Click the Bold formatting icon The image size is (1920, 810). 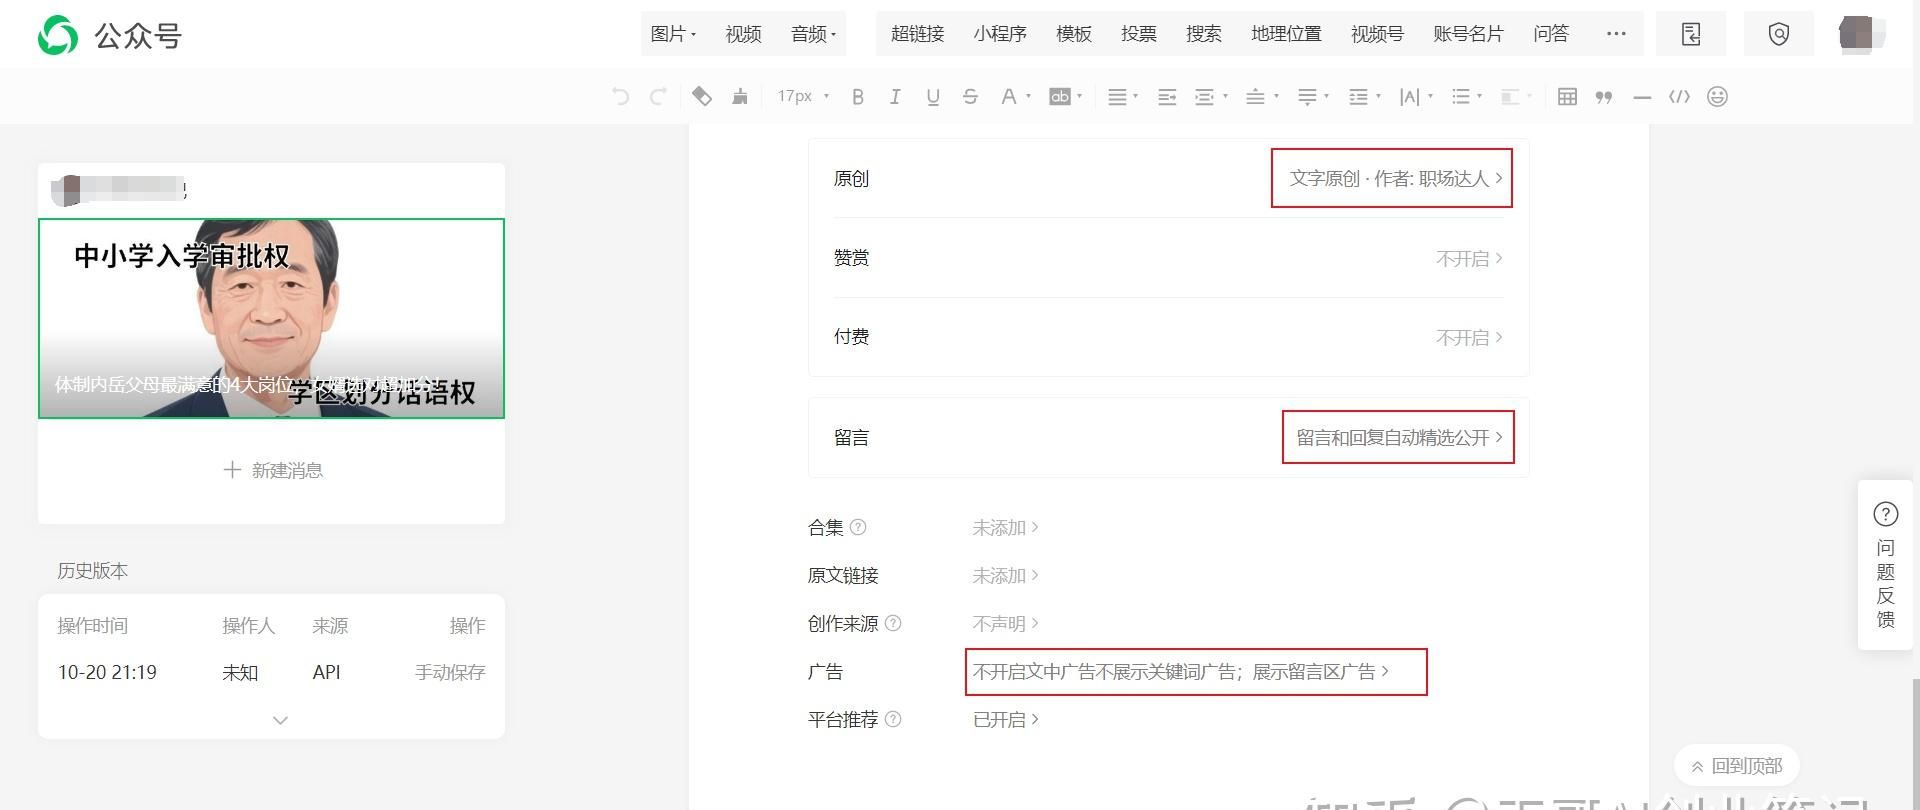(x=857, y=97)
